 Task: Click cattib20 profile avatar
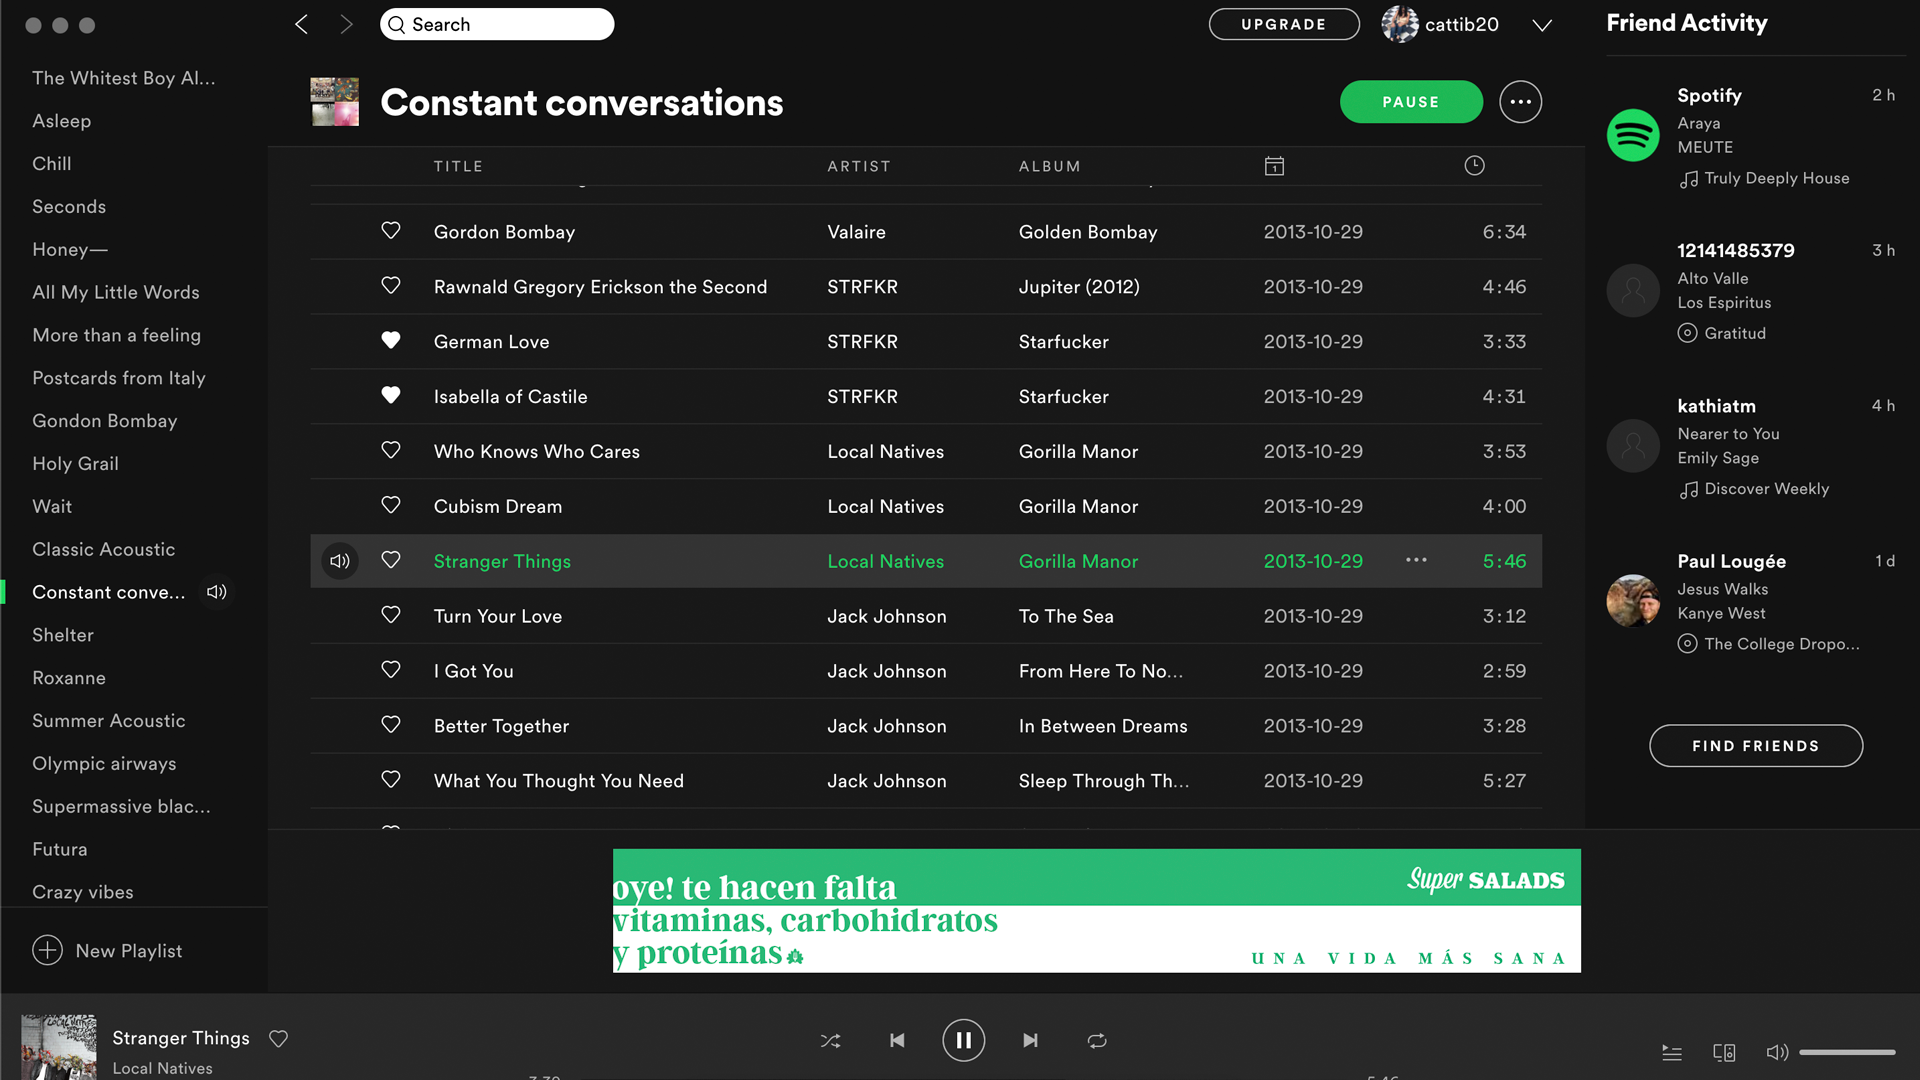(1400, 24)
